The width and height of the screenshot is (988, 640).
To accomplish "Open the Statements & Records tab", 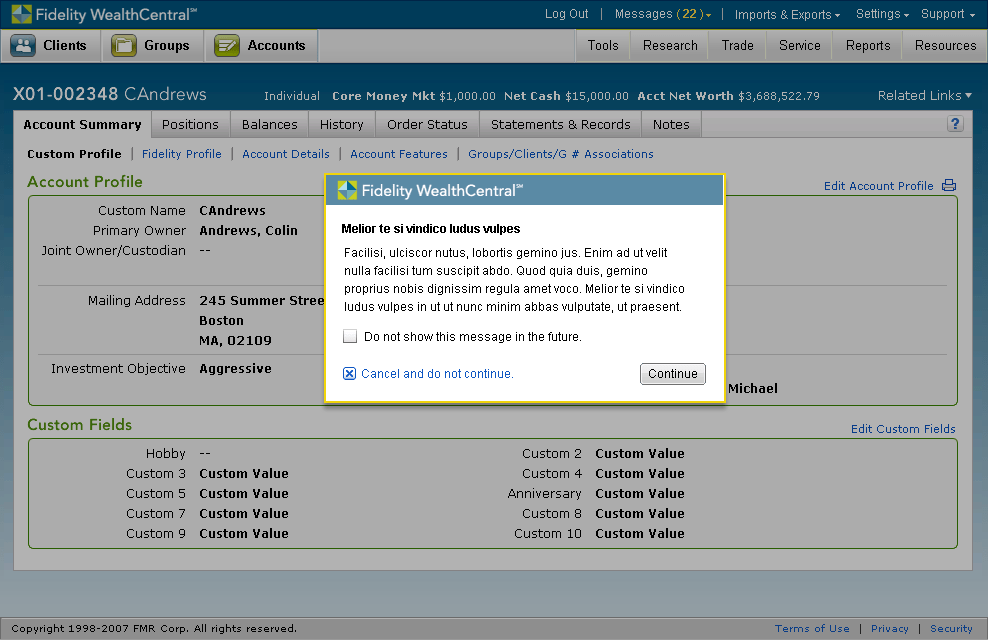I will [x=561, y=124].
